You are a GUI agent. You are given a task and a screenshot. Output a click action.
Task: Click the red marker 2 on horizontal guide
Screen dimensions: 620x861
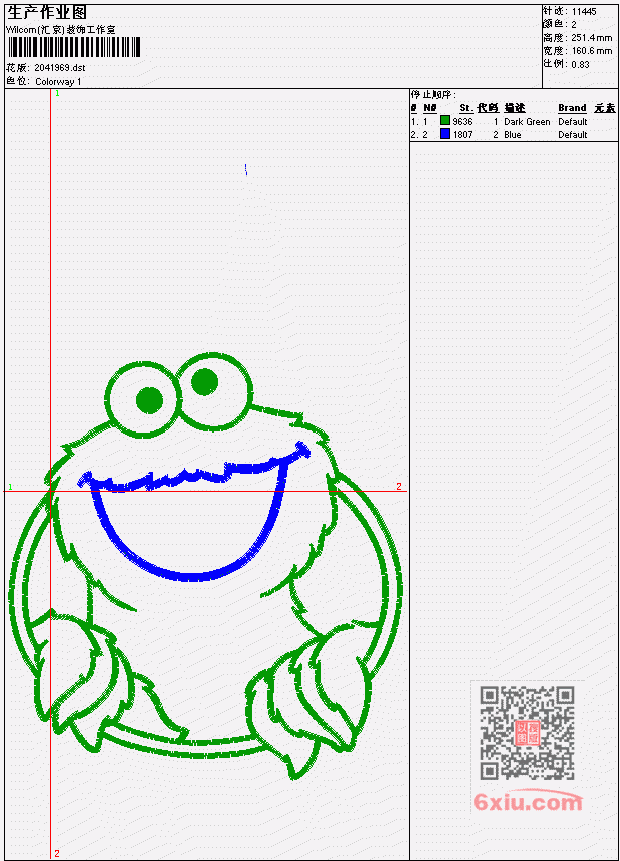point(399,487)
